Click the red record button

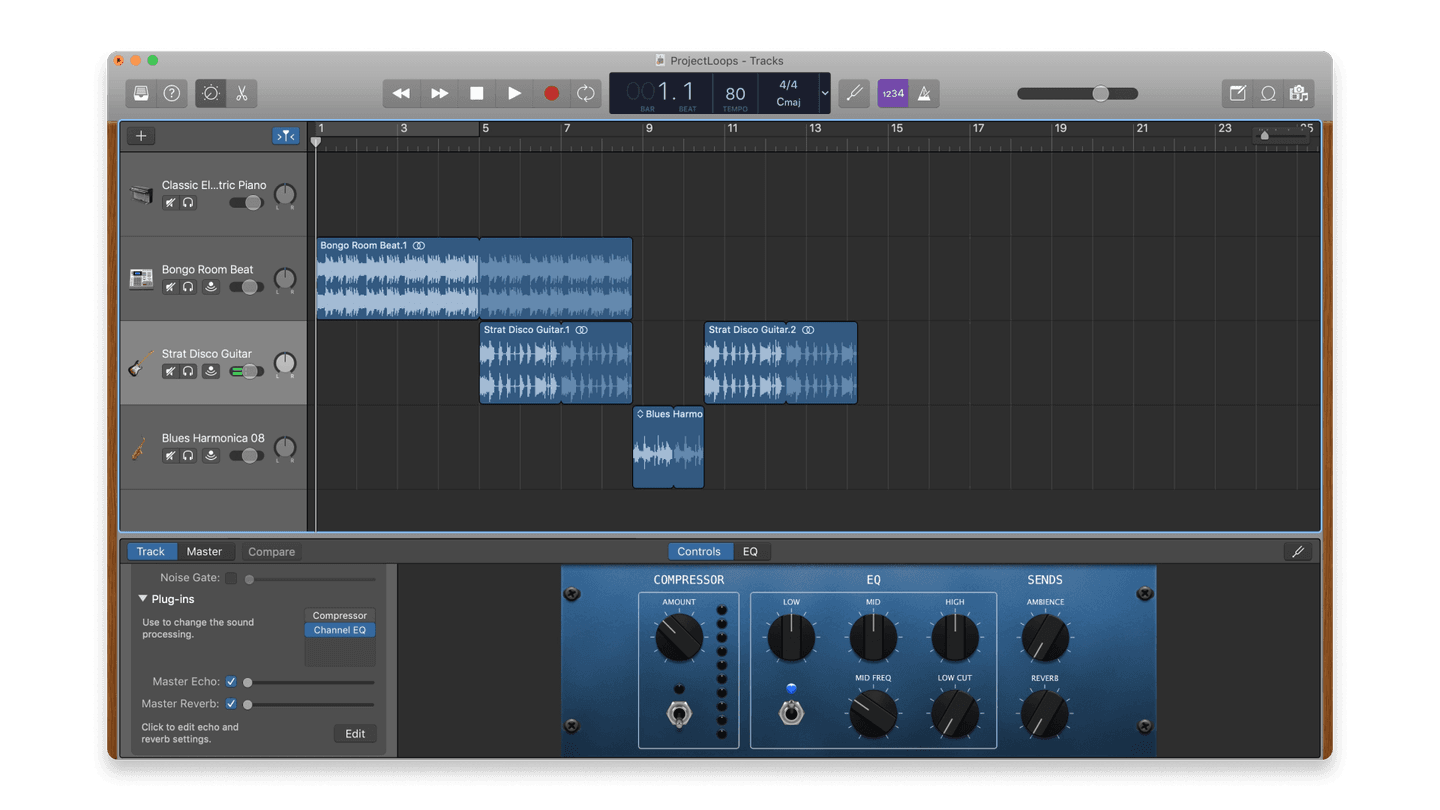pyautogui.click(x=551, y=93)
